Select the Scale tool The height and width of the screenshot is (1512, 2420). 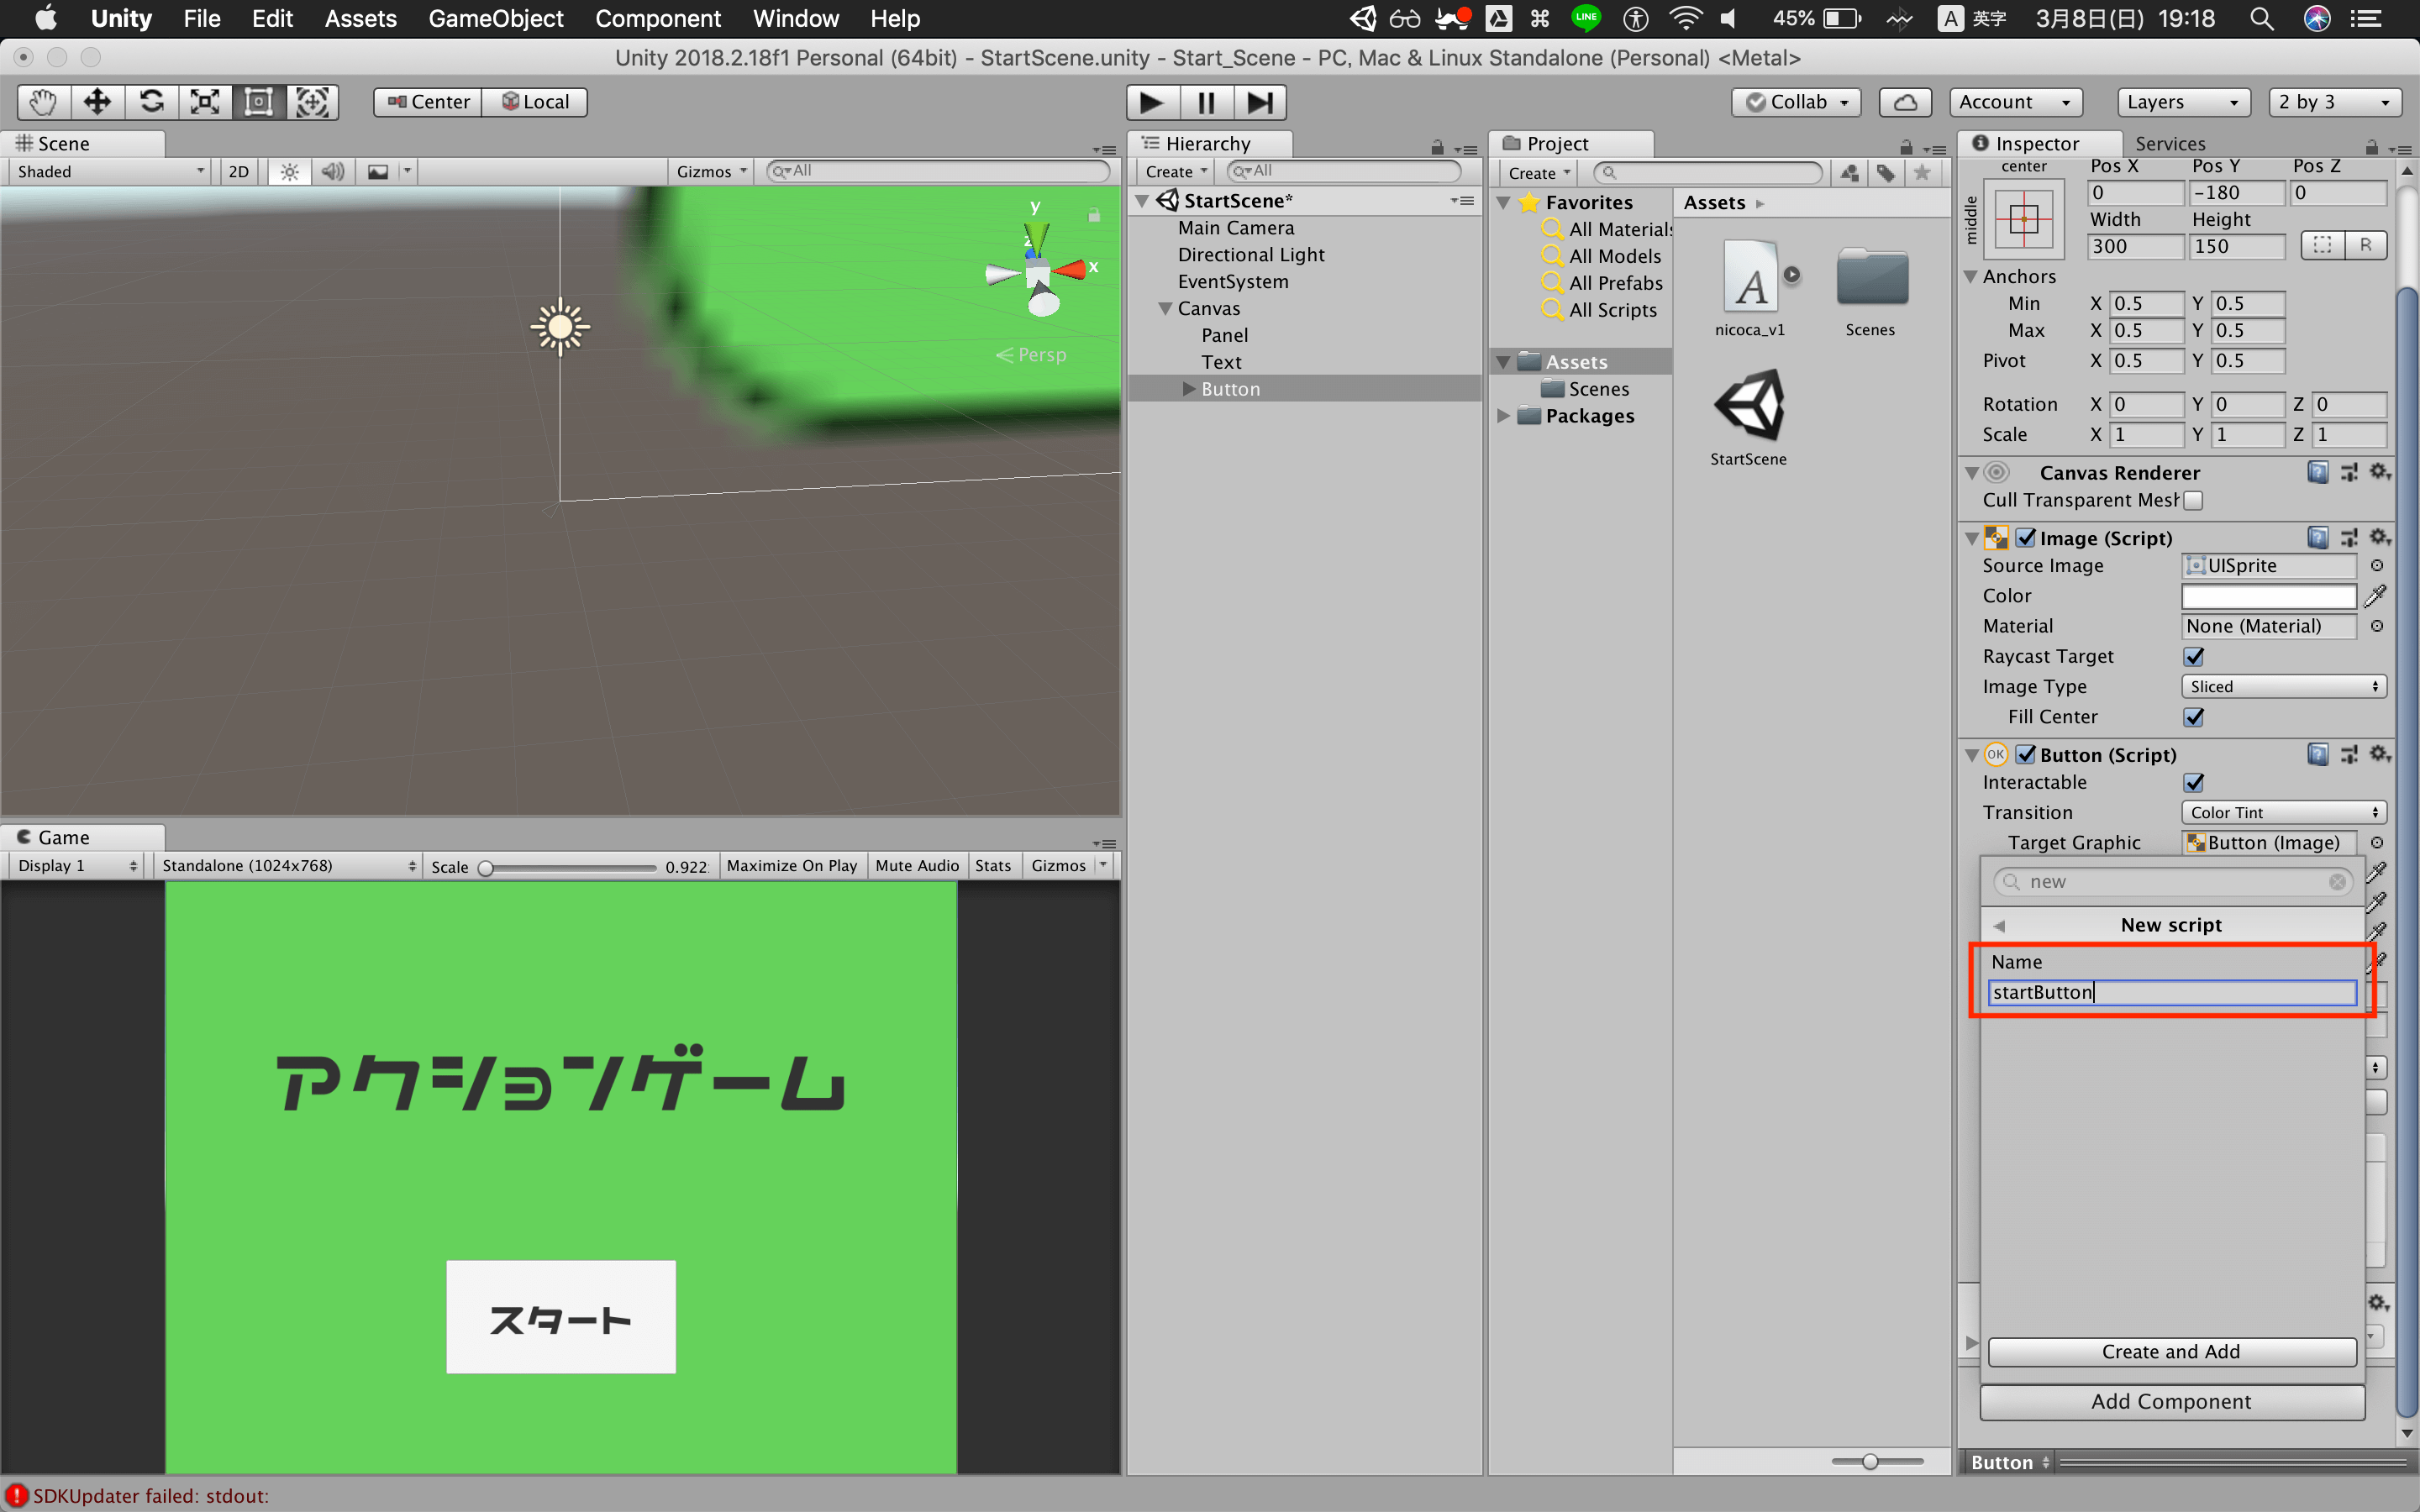[x=205, y=102]
